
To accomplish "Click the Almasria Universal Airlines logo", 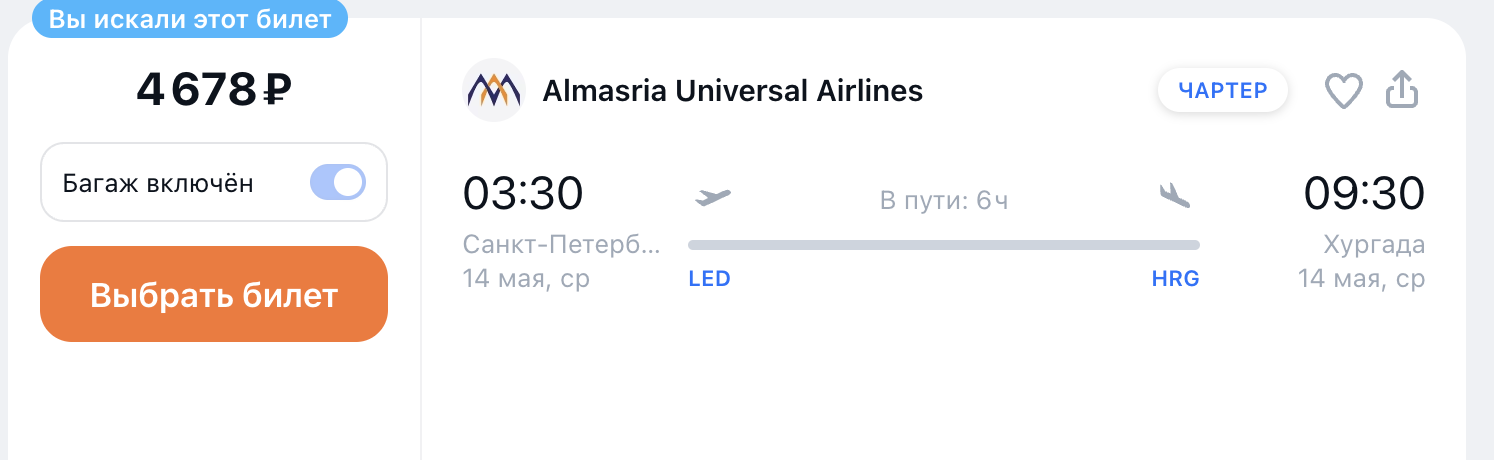I will click(494, 91).
